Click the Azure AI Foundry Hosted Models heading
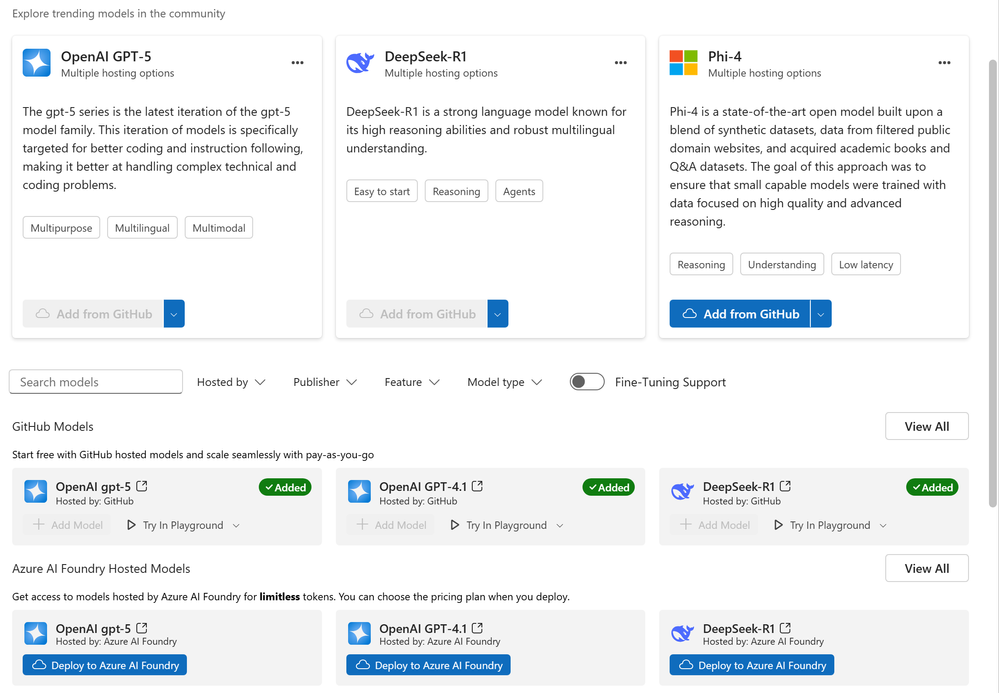999x693 pixels. pos(101,568)
